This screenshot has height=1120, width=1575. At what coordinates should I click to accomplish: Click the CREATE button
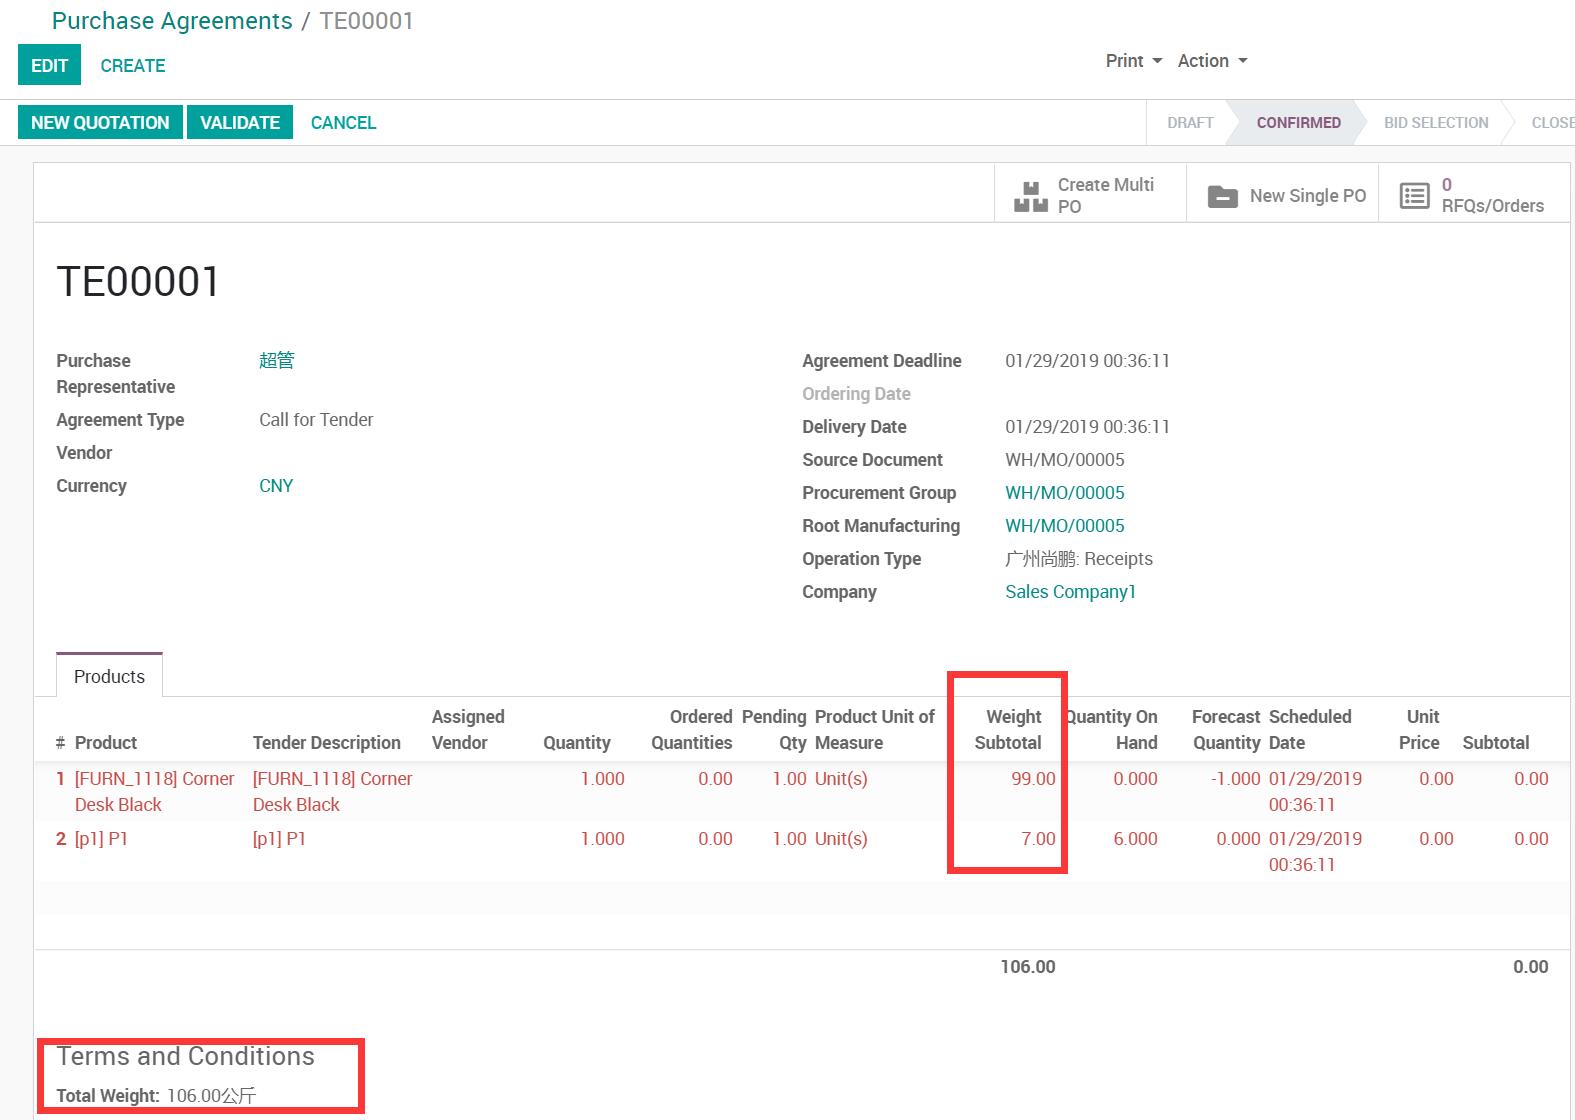(133, 66)
